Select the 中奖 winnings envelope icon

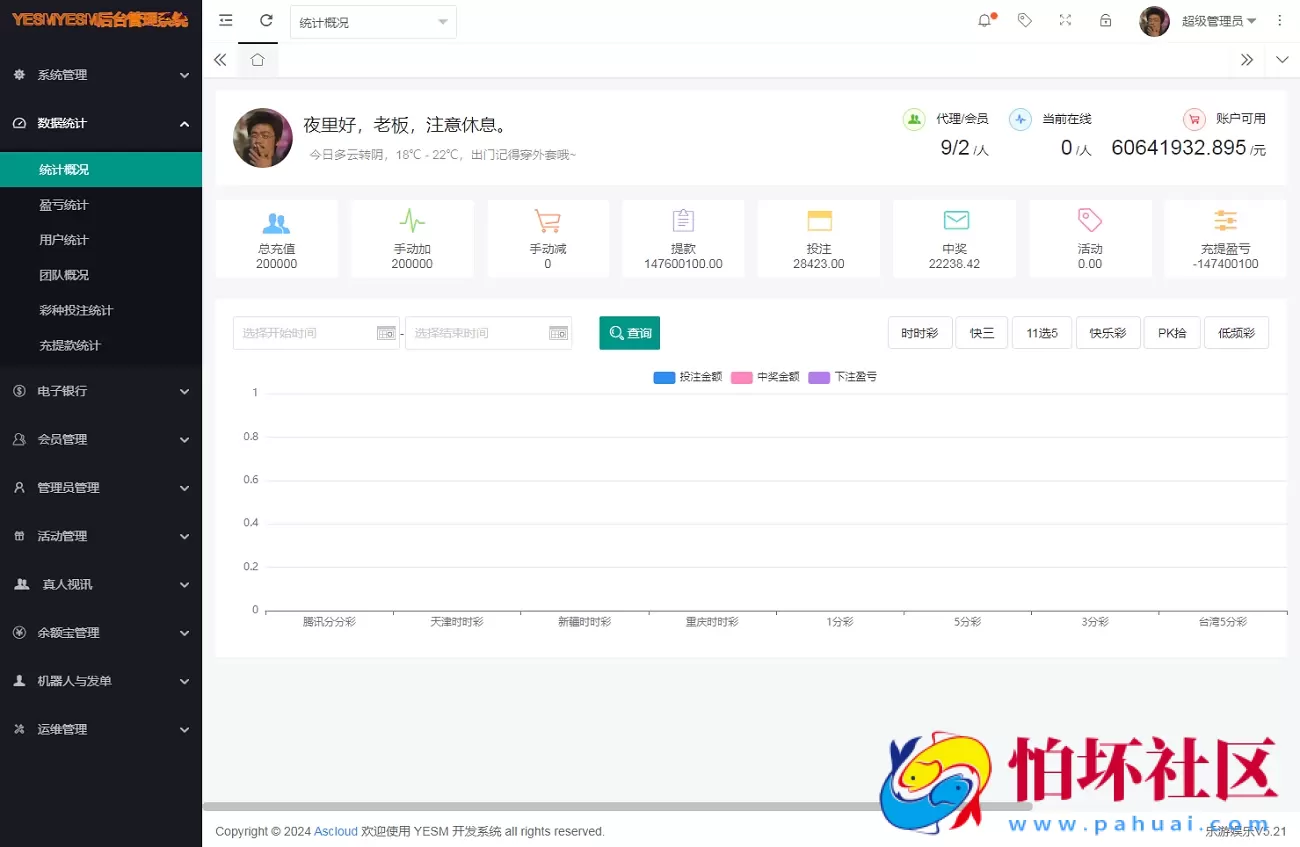tap(955, 221)
